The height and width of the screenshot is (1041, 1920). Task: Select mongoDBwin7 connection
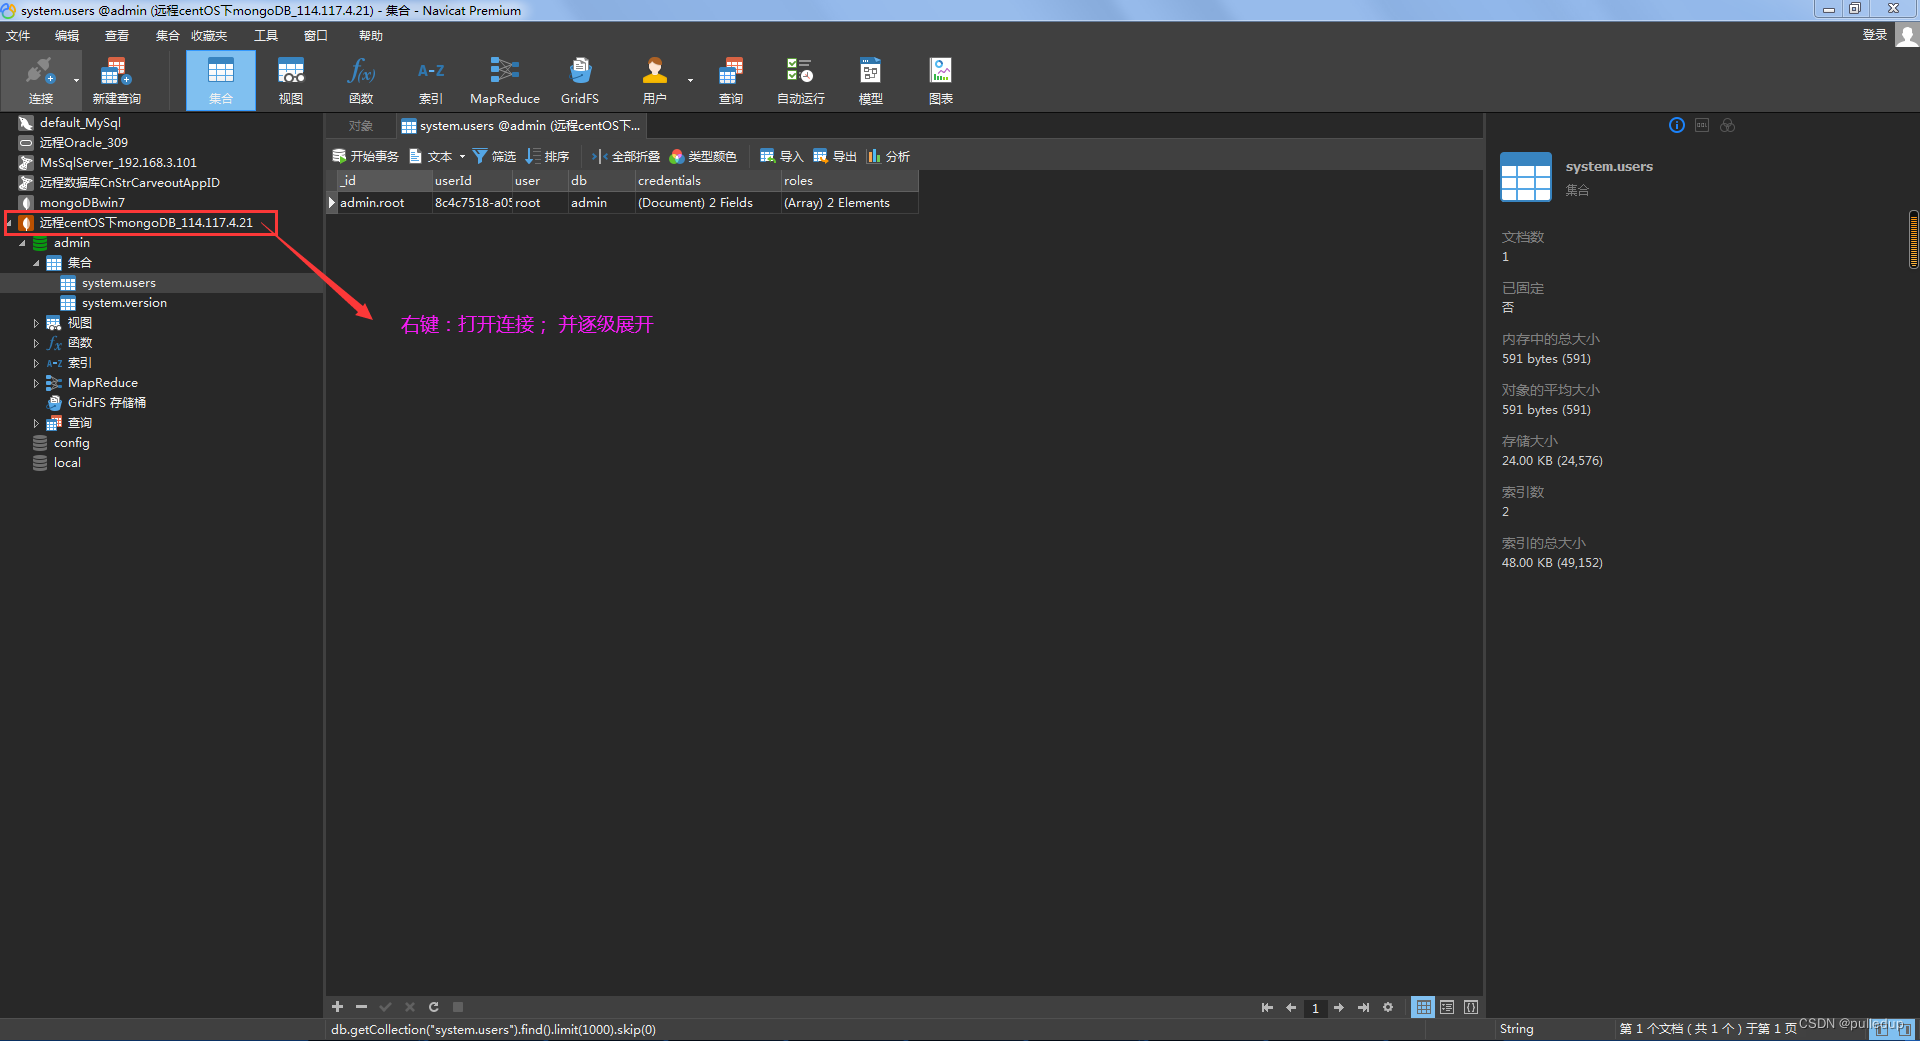[x=82, y=203]
